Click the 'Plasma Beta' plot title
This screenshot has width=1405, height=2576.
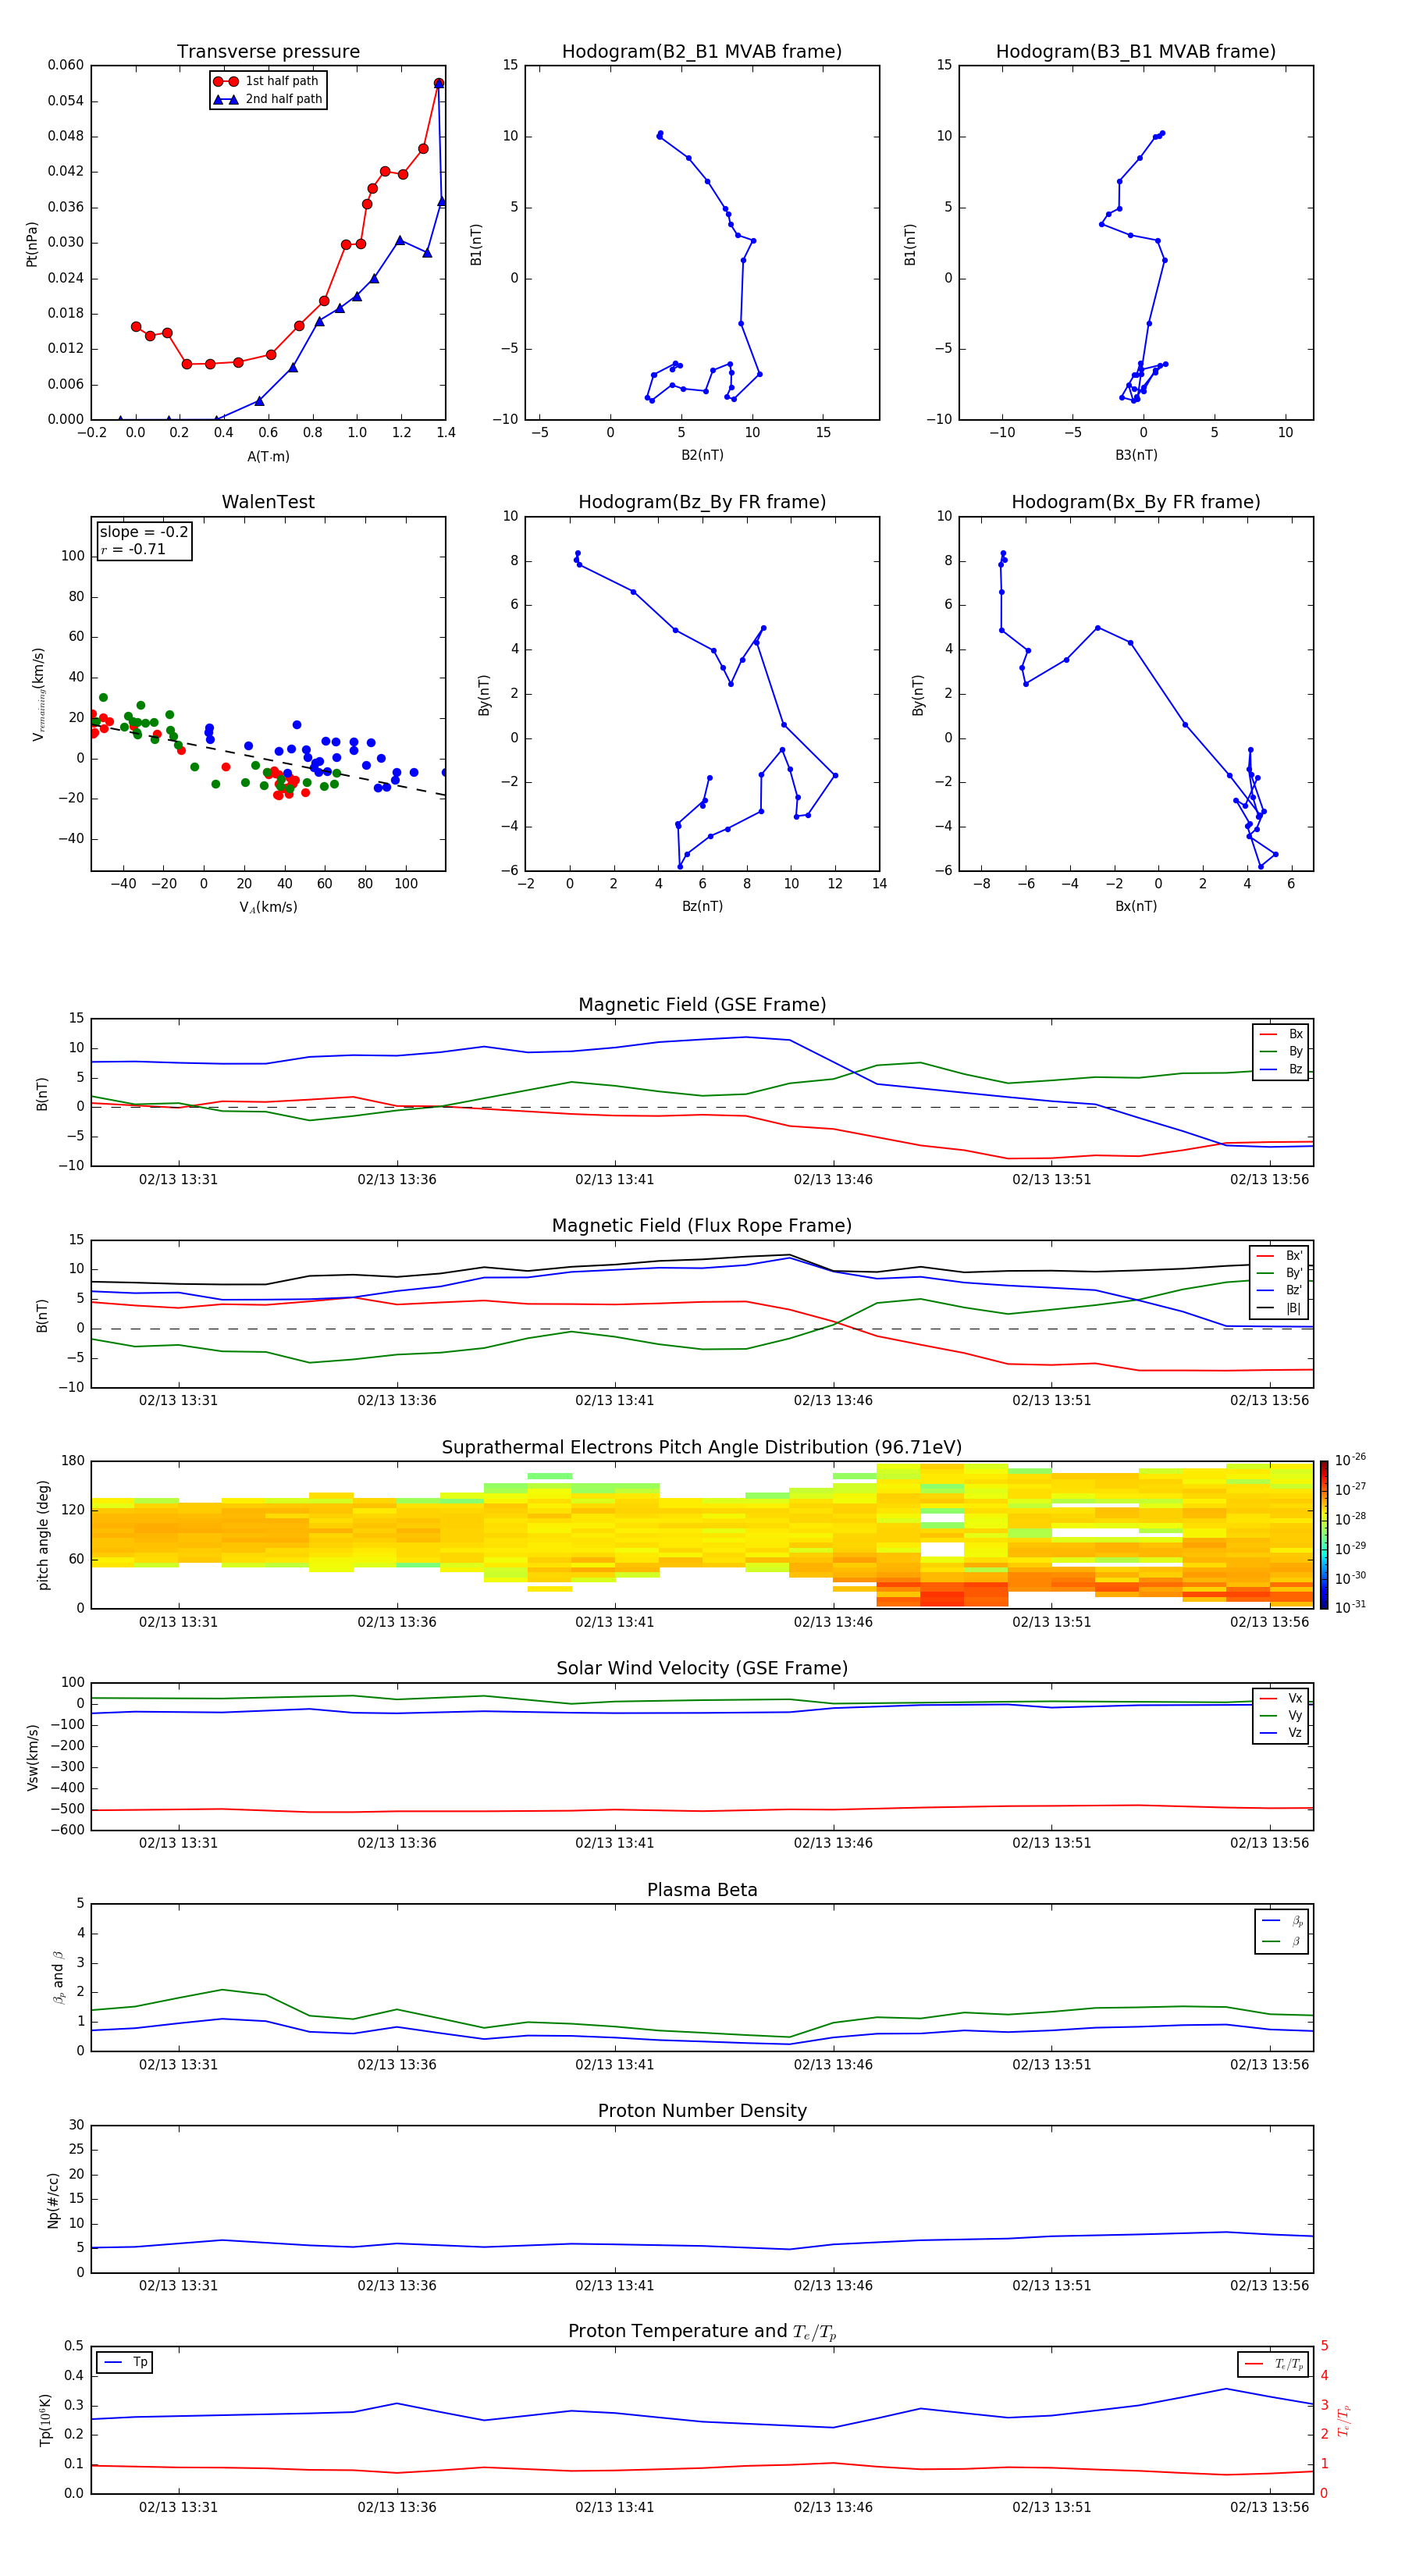pyautogui.click(x=702, y=1890)
